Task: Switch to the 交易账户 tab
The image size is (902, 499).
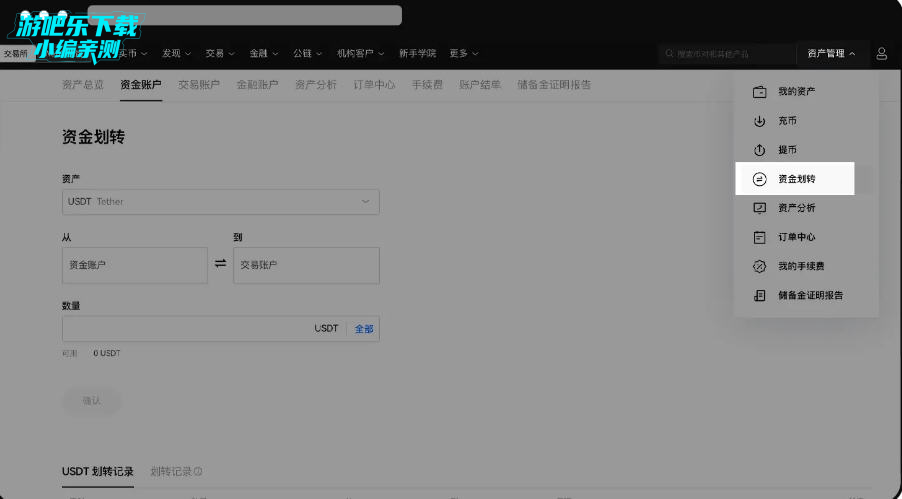Action: point(198,85)
